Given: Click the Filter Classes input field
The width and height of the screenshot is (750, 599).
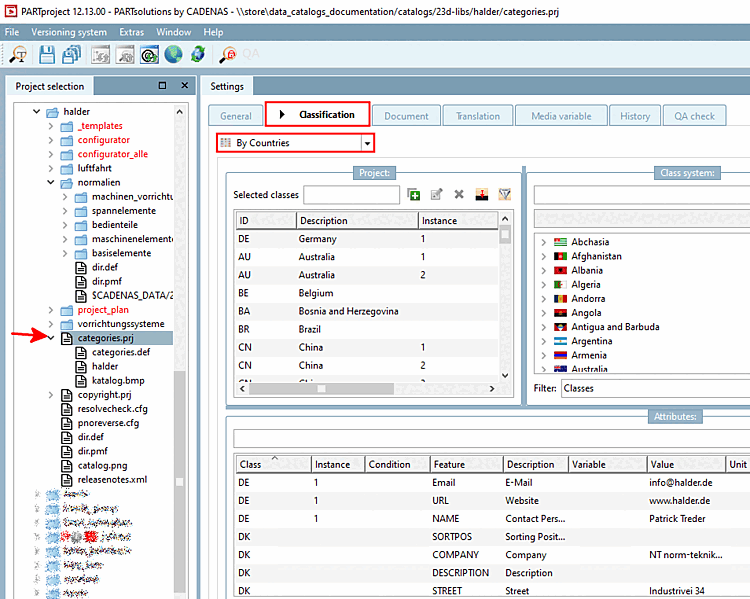Looking at the screenshot, I should point(655,388).
